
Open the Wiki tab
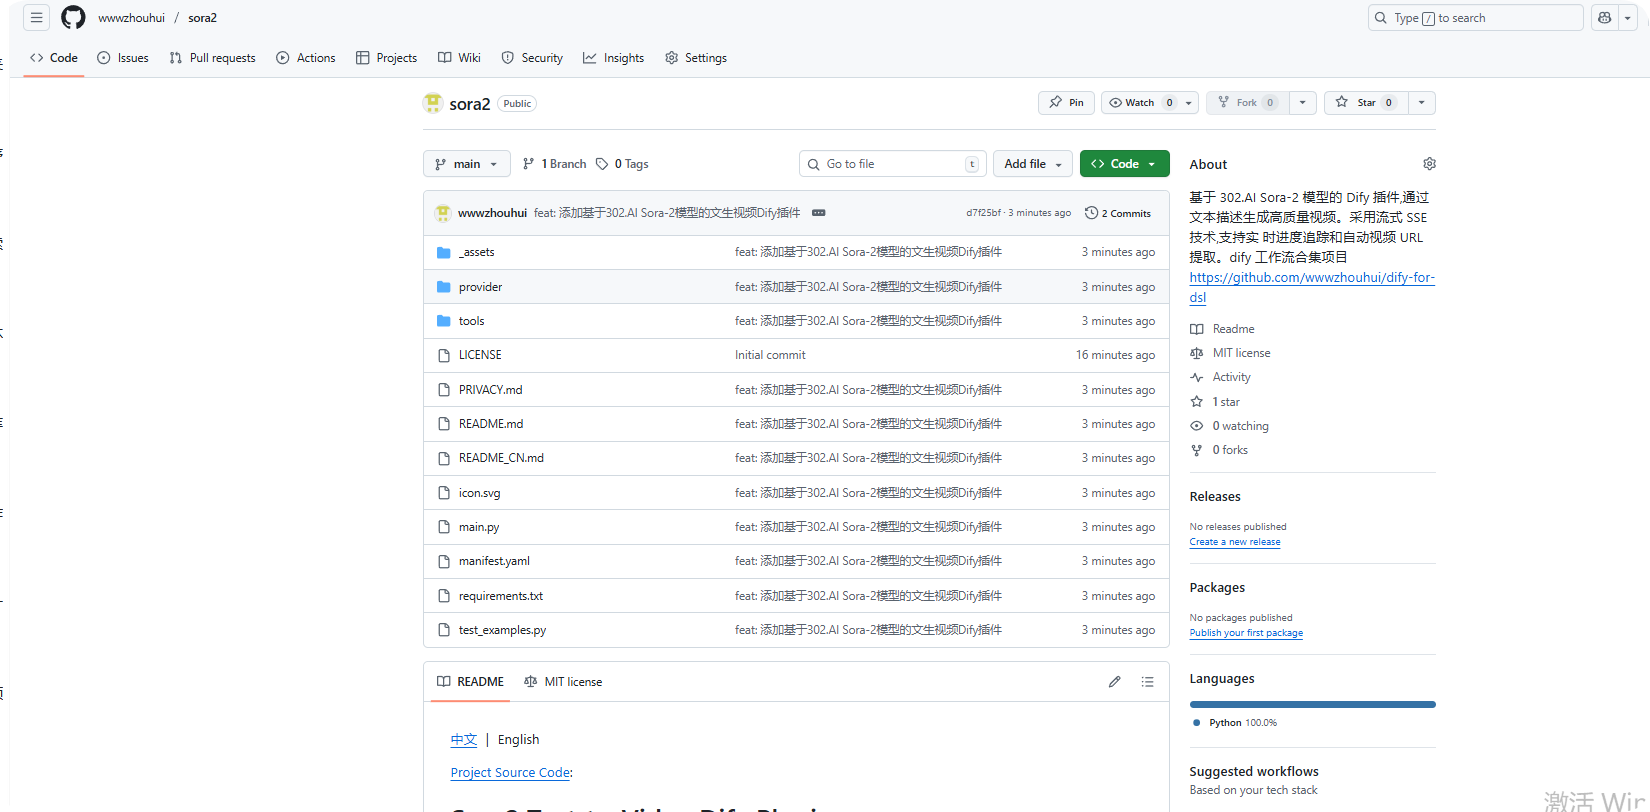(460, 58)
